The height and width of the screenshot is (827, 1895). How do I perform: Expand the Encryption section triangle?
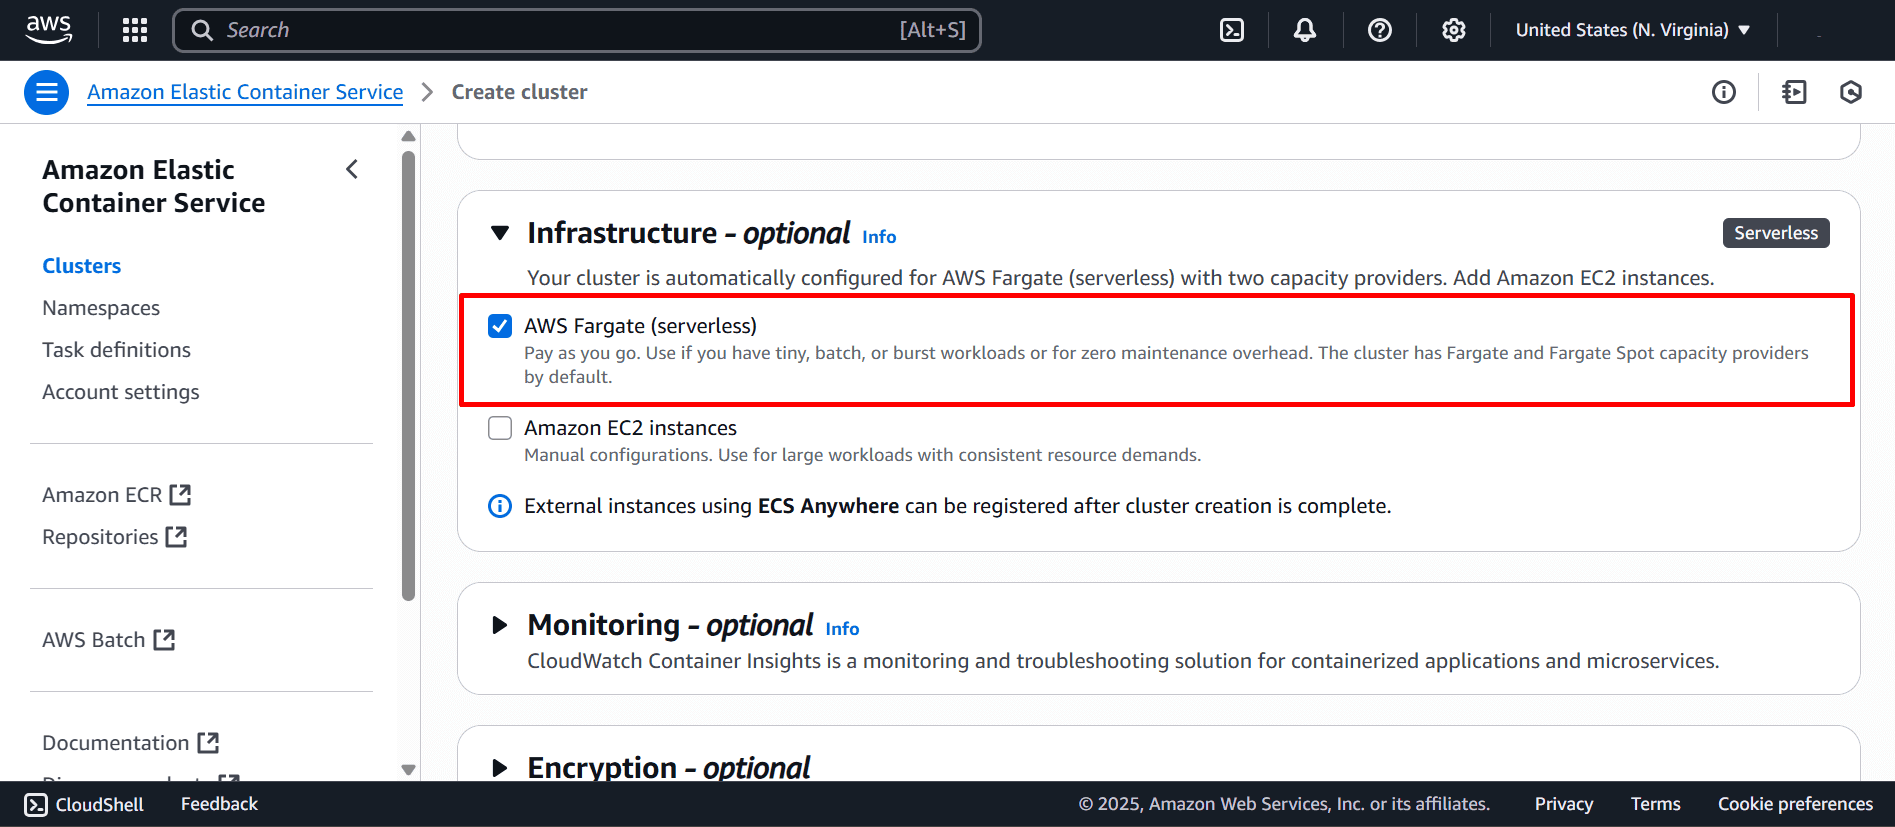[500, 768]
